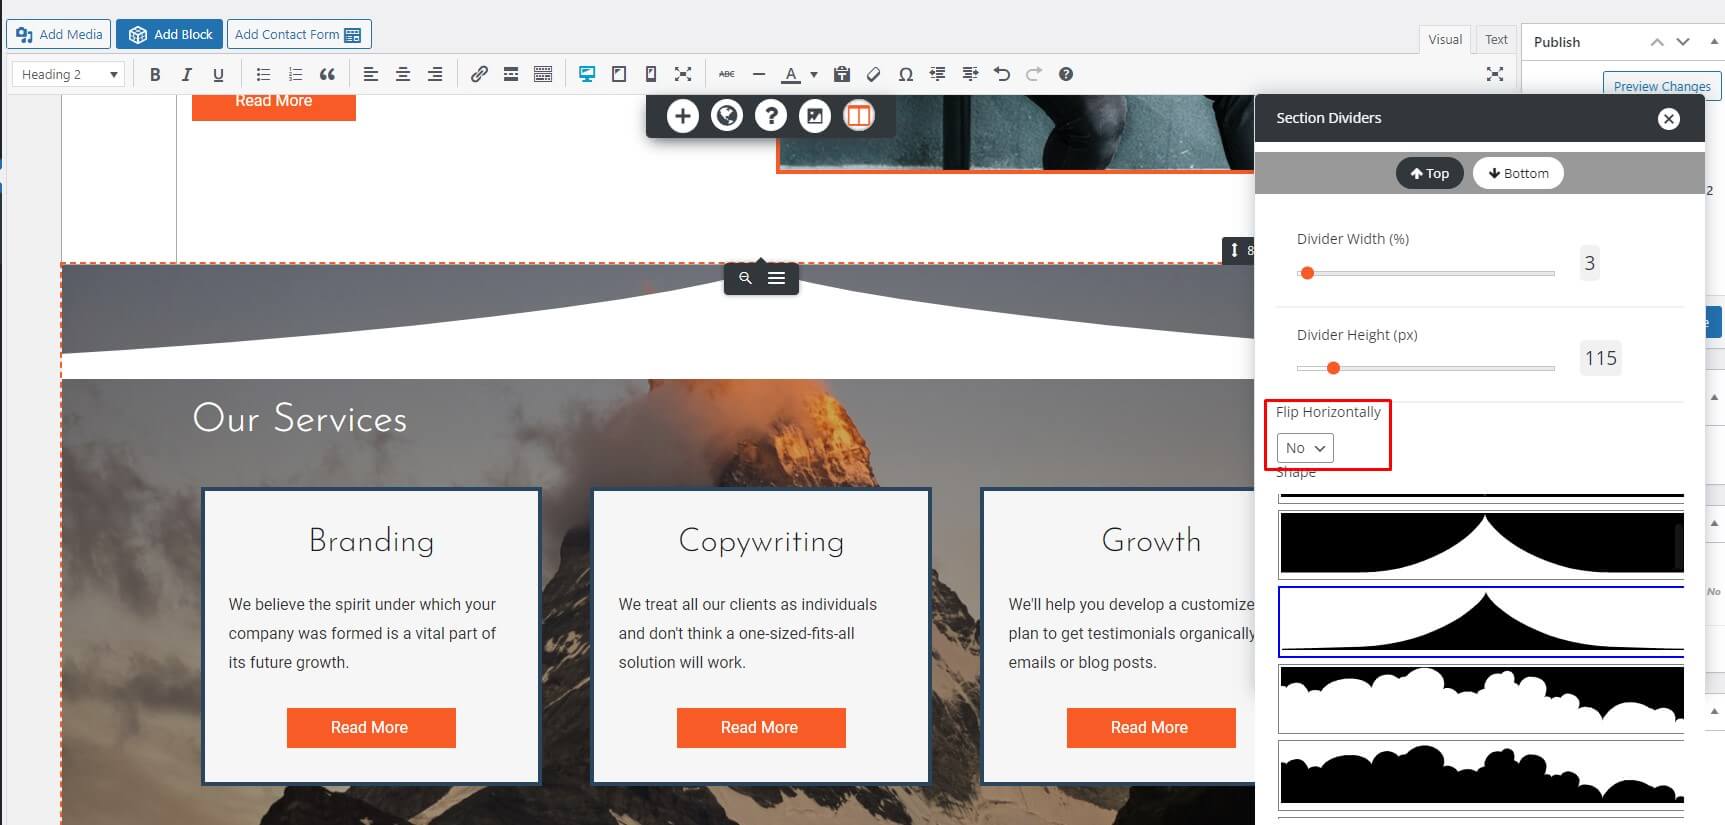Move Publish panel down
The height and width of the screenshot is (825, 1725).
(x=1683, y=42)
